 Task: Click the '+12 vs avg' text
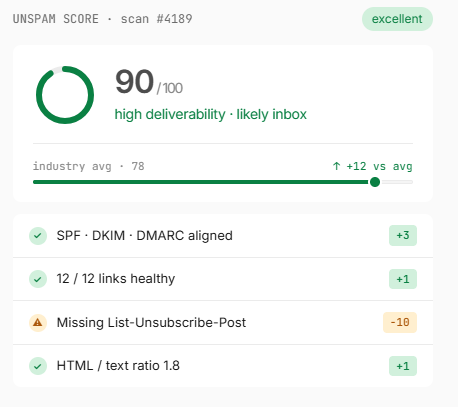coord(379,166)
